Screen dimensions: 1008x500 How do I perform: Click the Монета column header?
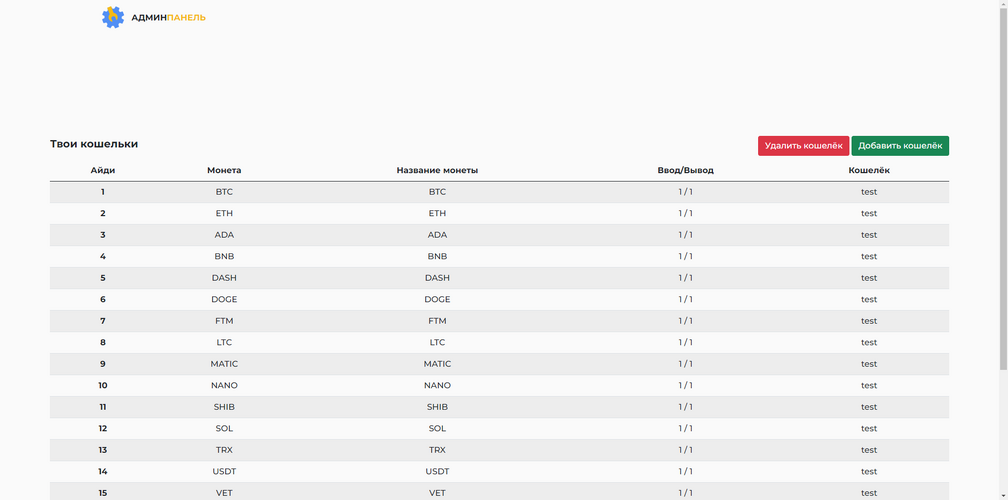tap(224, 170)
